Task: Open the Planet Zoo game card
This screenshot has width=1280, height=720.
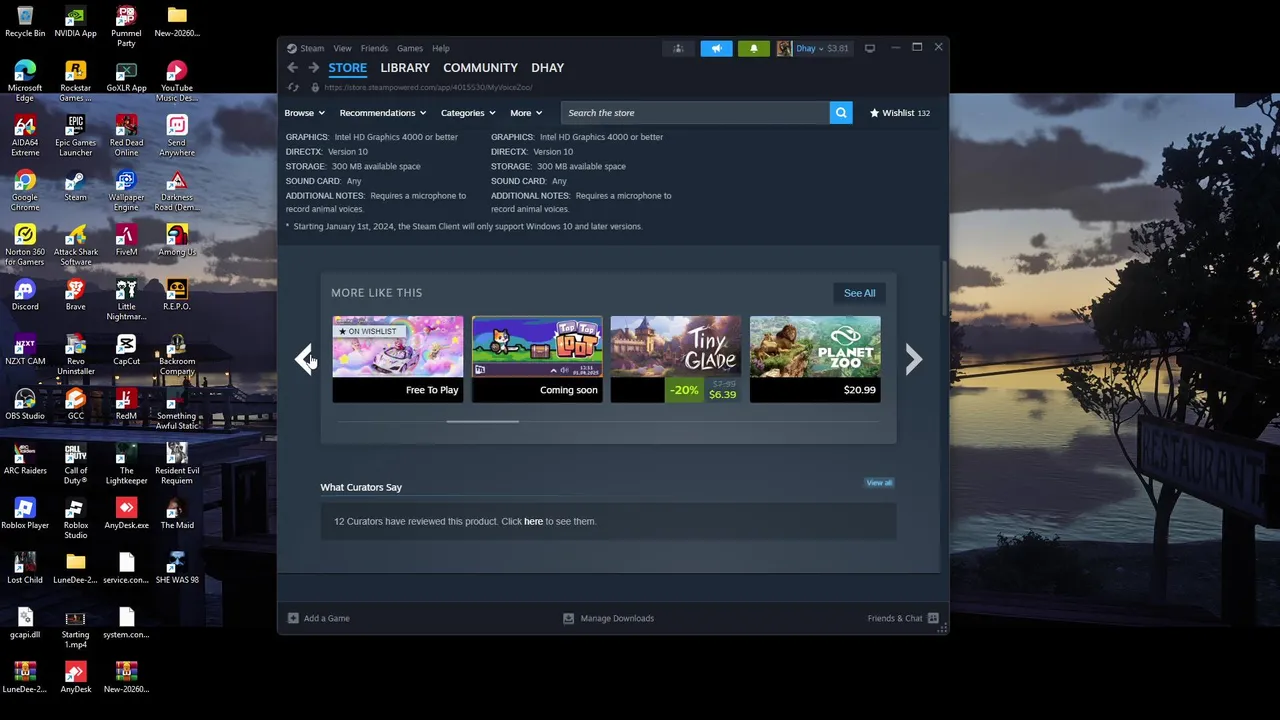Action: tap(815, 359)
